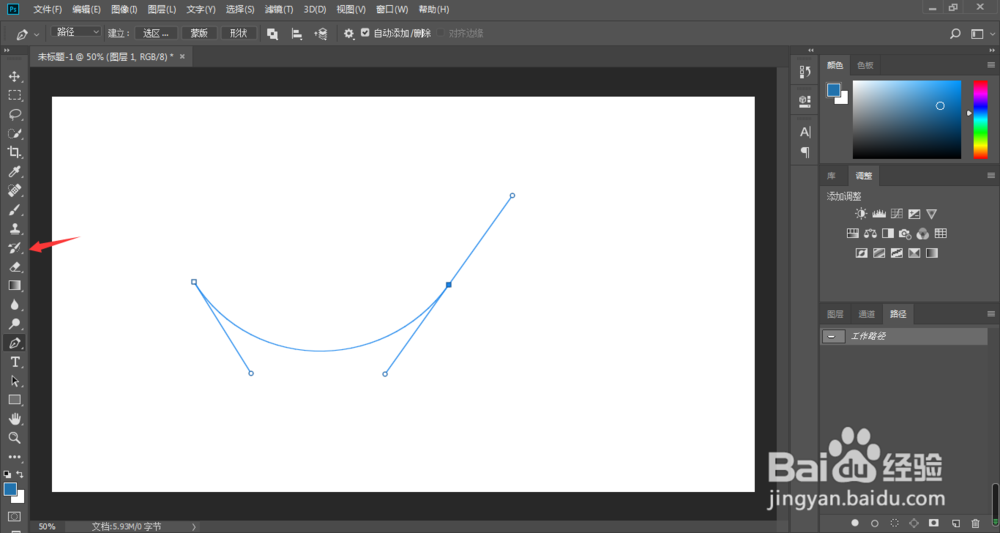Open the Paragraph panel icon

click(x=805, y=152)
